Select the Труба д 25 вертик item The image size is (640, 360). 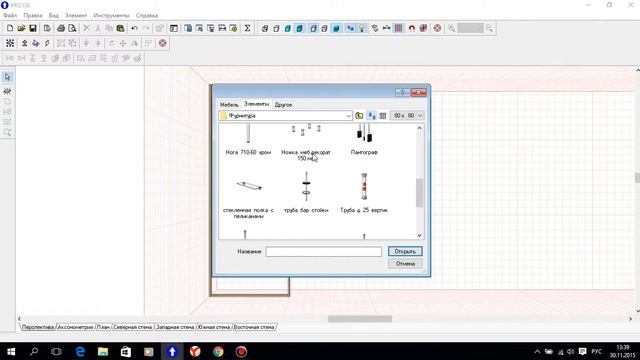pos(364,193)
